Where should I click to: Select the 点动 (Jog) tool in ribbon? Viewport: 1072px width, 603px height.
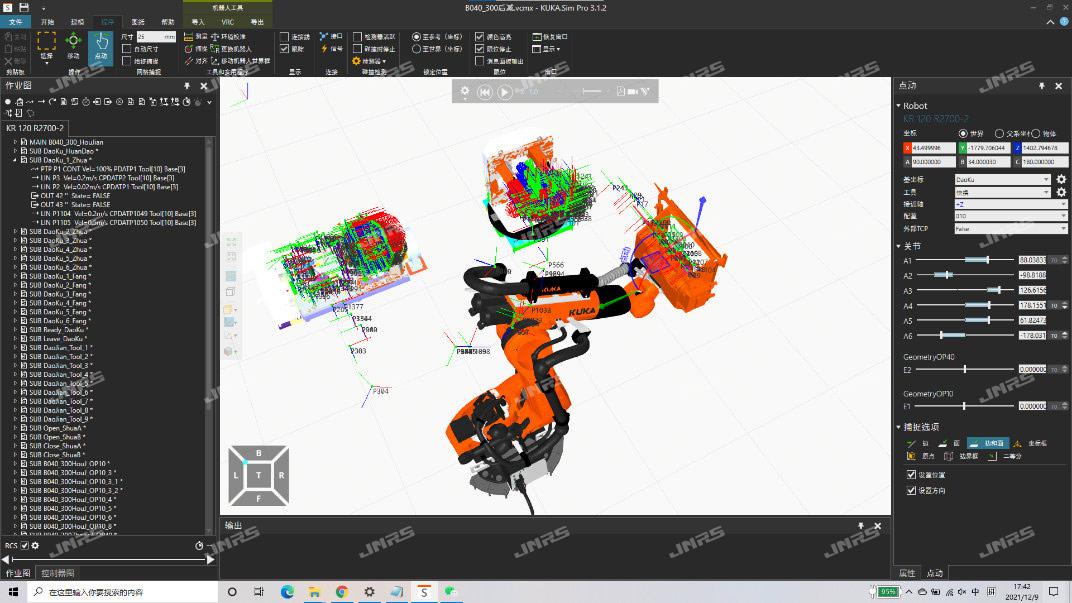(x=100, y=45)
